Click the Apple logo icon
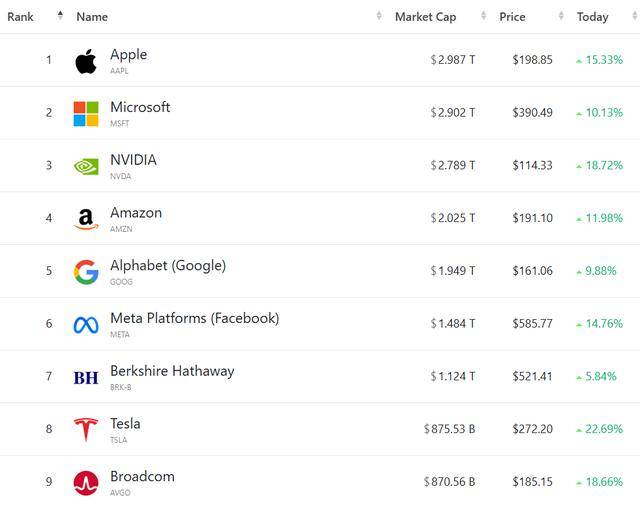Viewport: 640px width, 506px height. (x=86, y=61)
